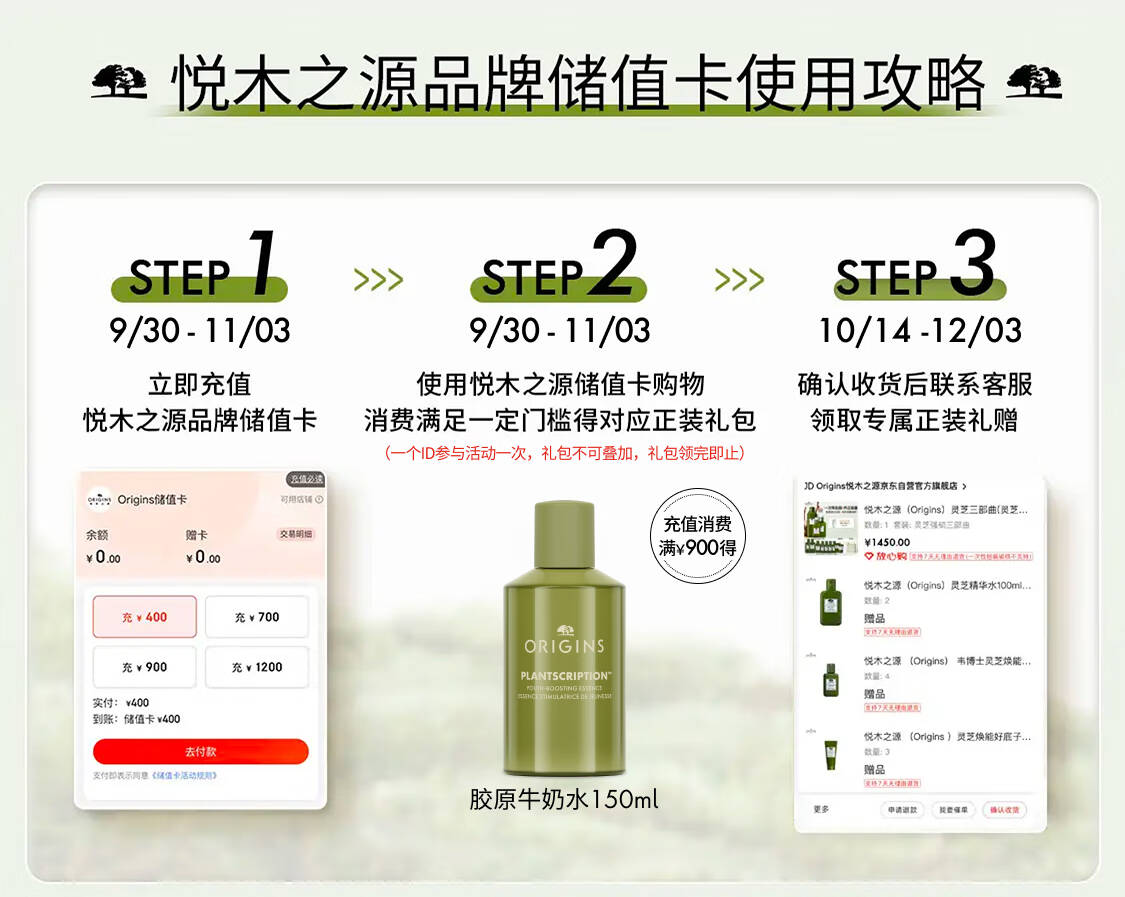Click the right tree logo beside headline
This screenshot has width=1125, height=897.
point(1034,80)
